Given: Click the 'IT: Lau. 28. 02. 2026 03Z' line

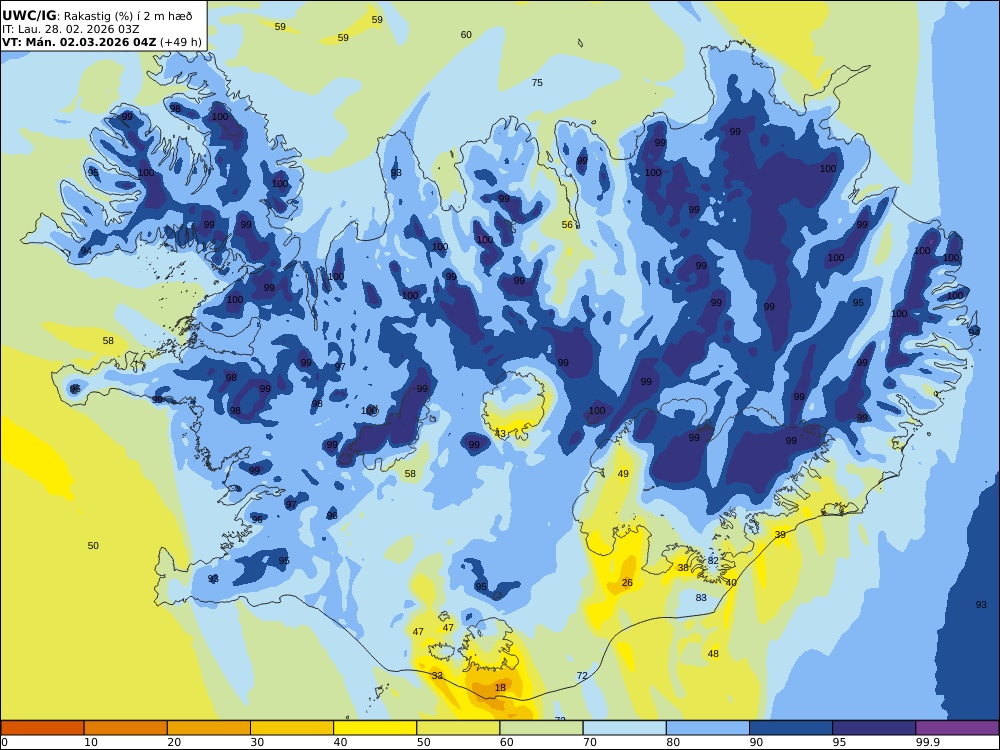Looking at the screenshot, I should [70, 29].
